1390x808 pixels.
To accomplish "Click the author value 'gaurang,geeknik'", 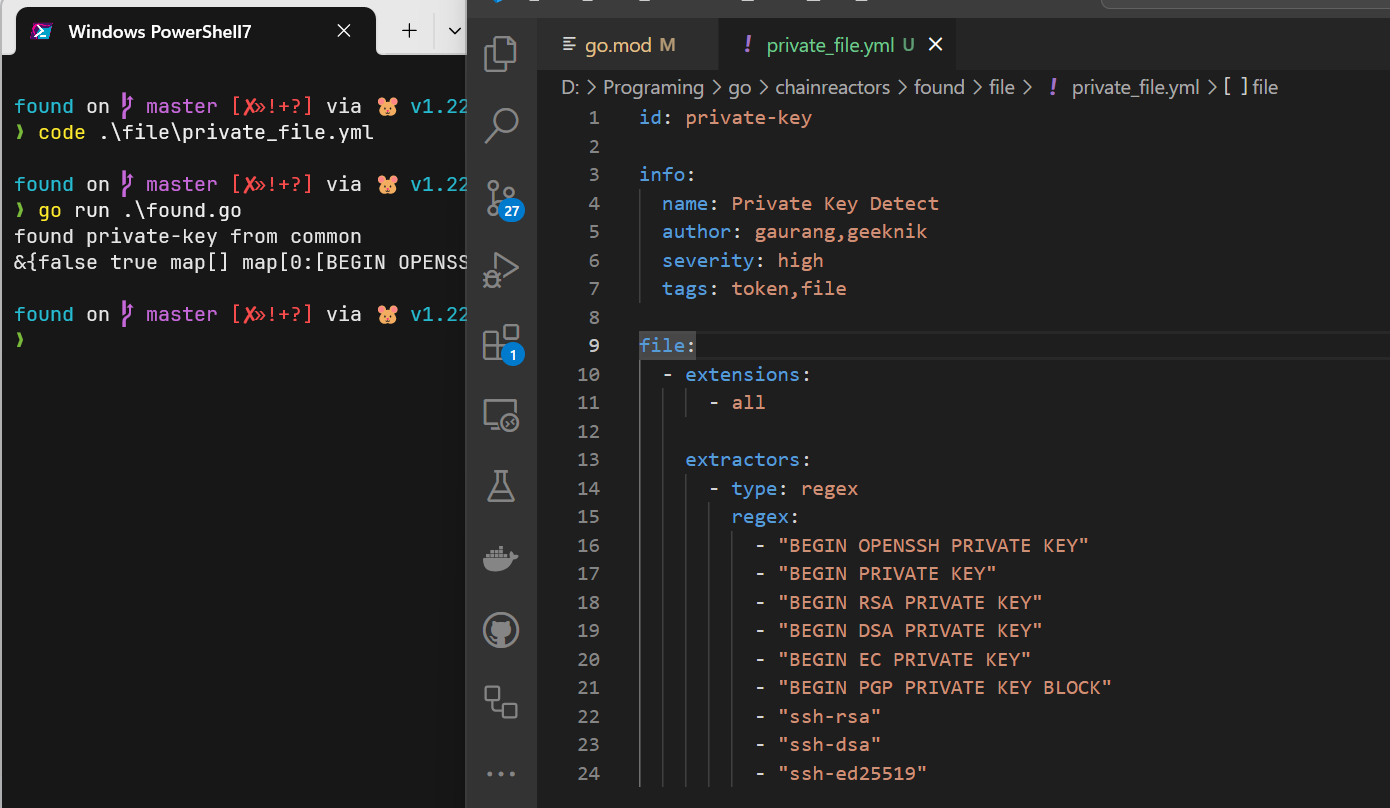I will 841,232.
